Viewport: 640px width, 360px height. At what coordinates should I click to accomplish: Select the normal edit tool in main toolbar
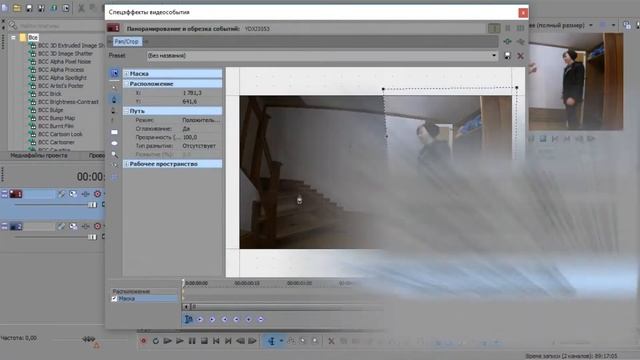coord(272,341)
